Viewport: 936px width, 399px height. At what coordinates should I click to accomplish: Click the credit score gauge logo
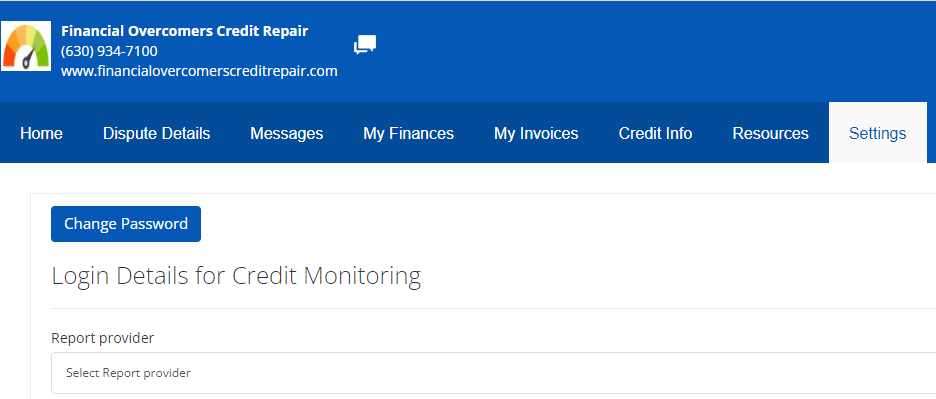tap(26, 46)
